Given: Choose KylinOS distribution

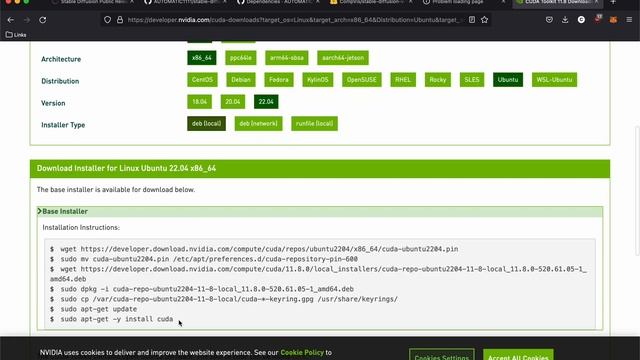Looking at the screenshot, I should [318, 80].
